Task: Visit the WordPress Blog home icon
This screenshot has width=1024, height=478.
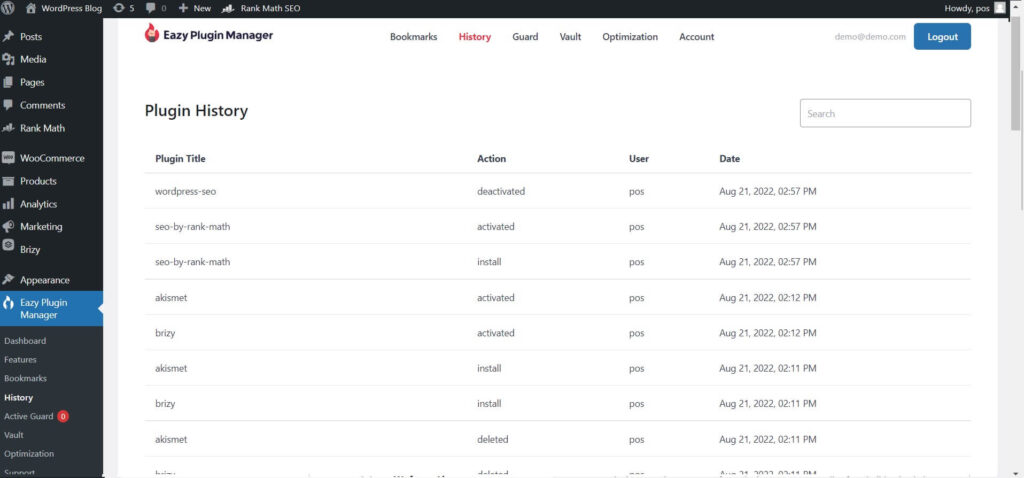Action: (31, 8)
